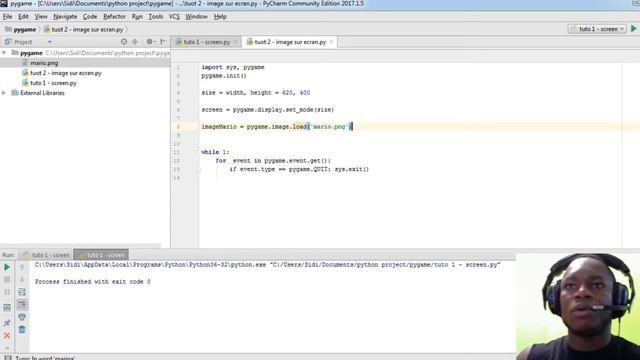Image resolution: width=640 pixels, height=360 pixels.
Task: Toggle soft-wrap icon in Run panel
Action: tap(22, 292)
